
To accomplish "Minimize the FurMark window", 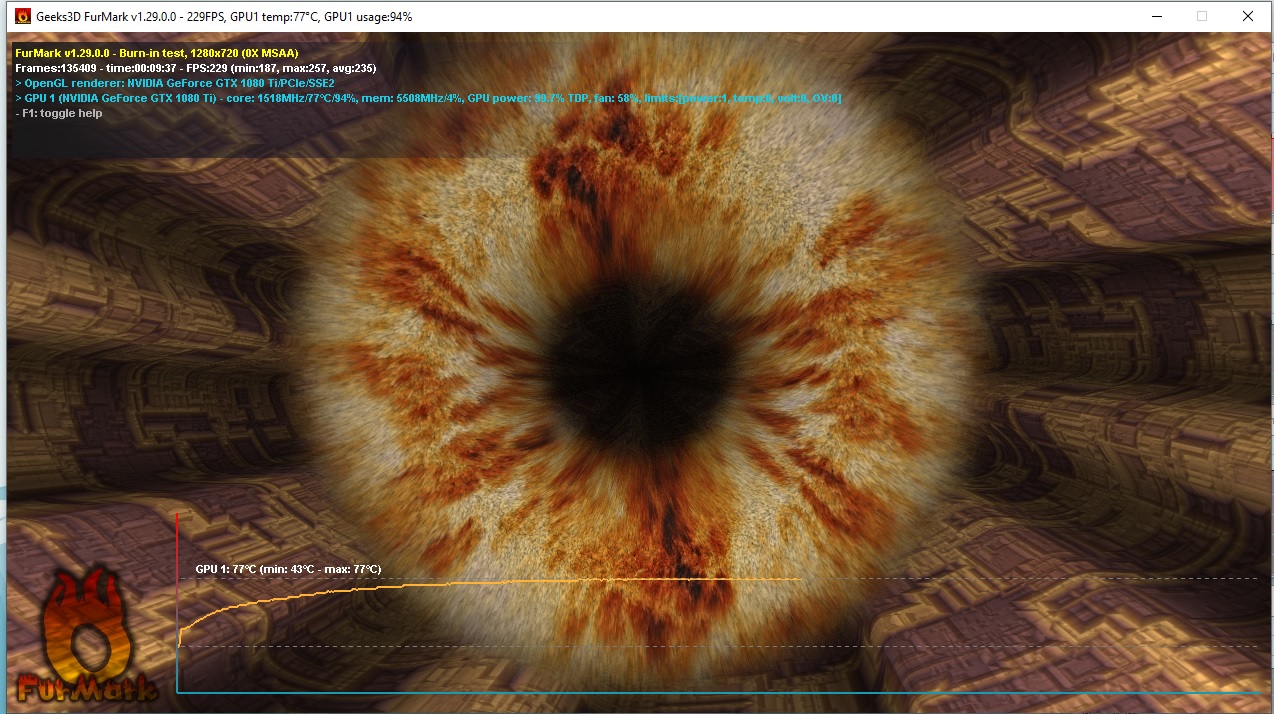I will pyautogui.click(x=1156, y=17).
